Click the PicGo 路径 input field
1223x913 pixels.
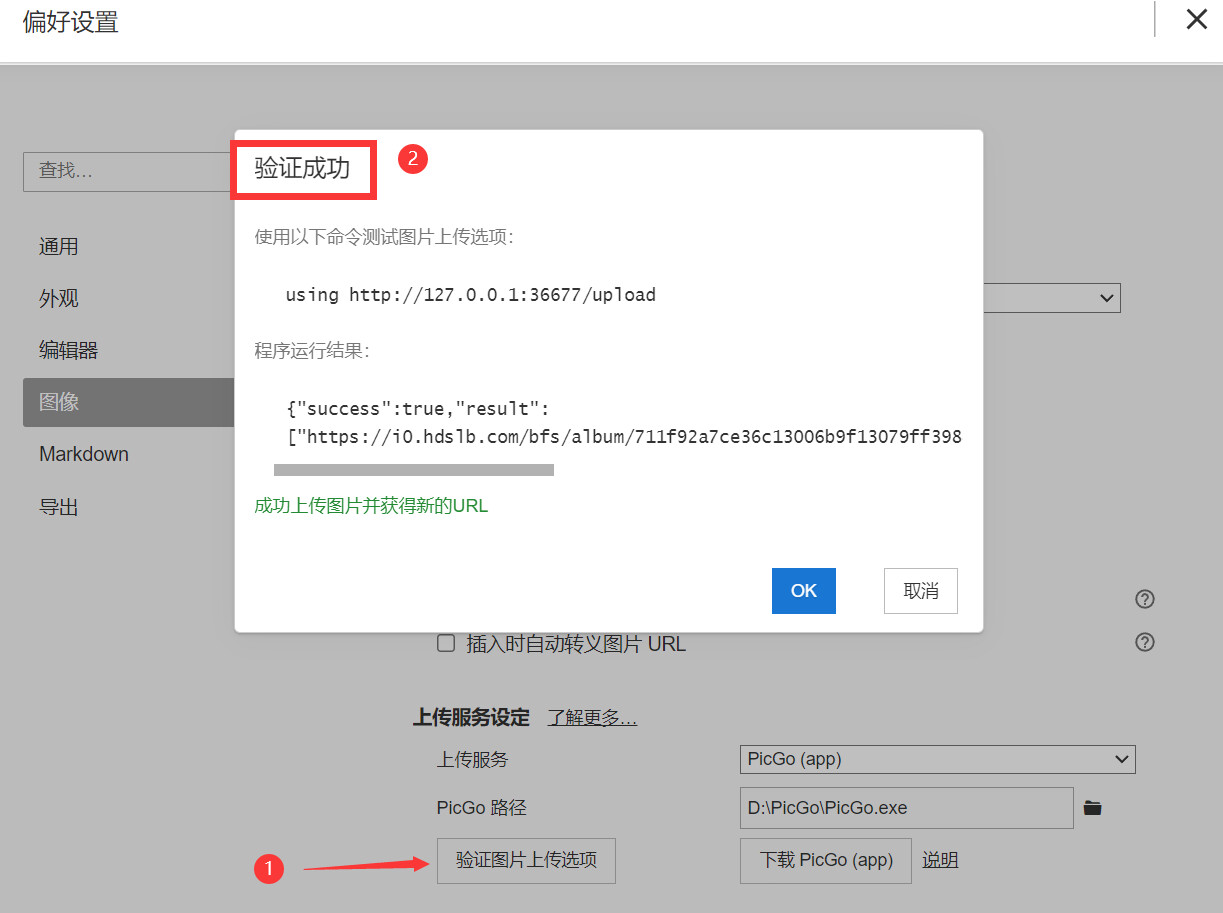click(907, 808)
